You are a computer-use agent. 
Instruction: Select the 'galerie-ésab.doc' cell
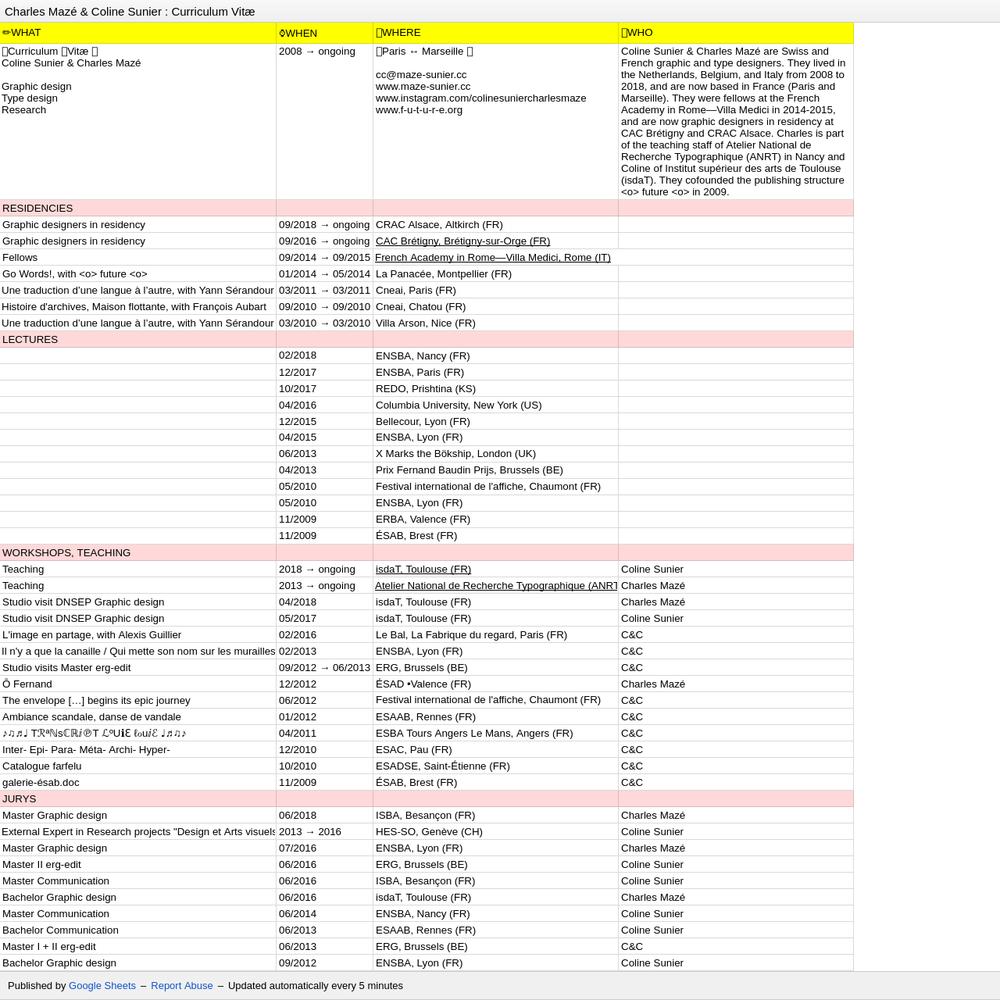click(x=138, y=783)
